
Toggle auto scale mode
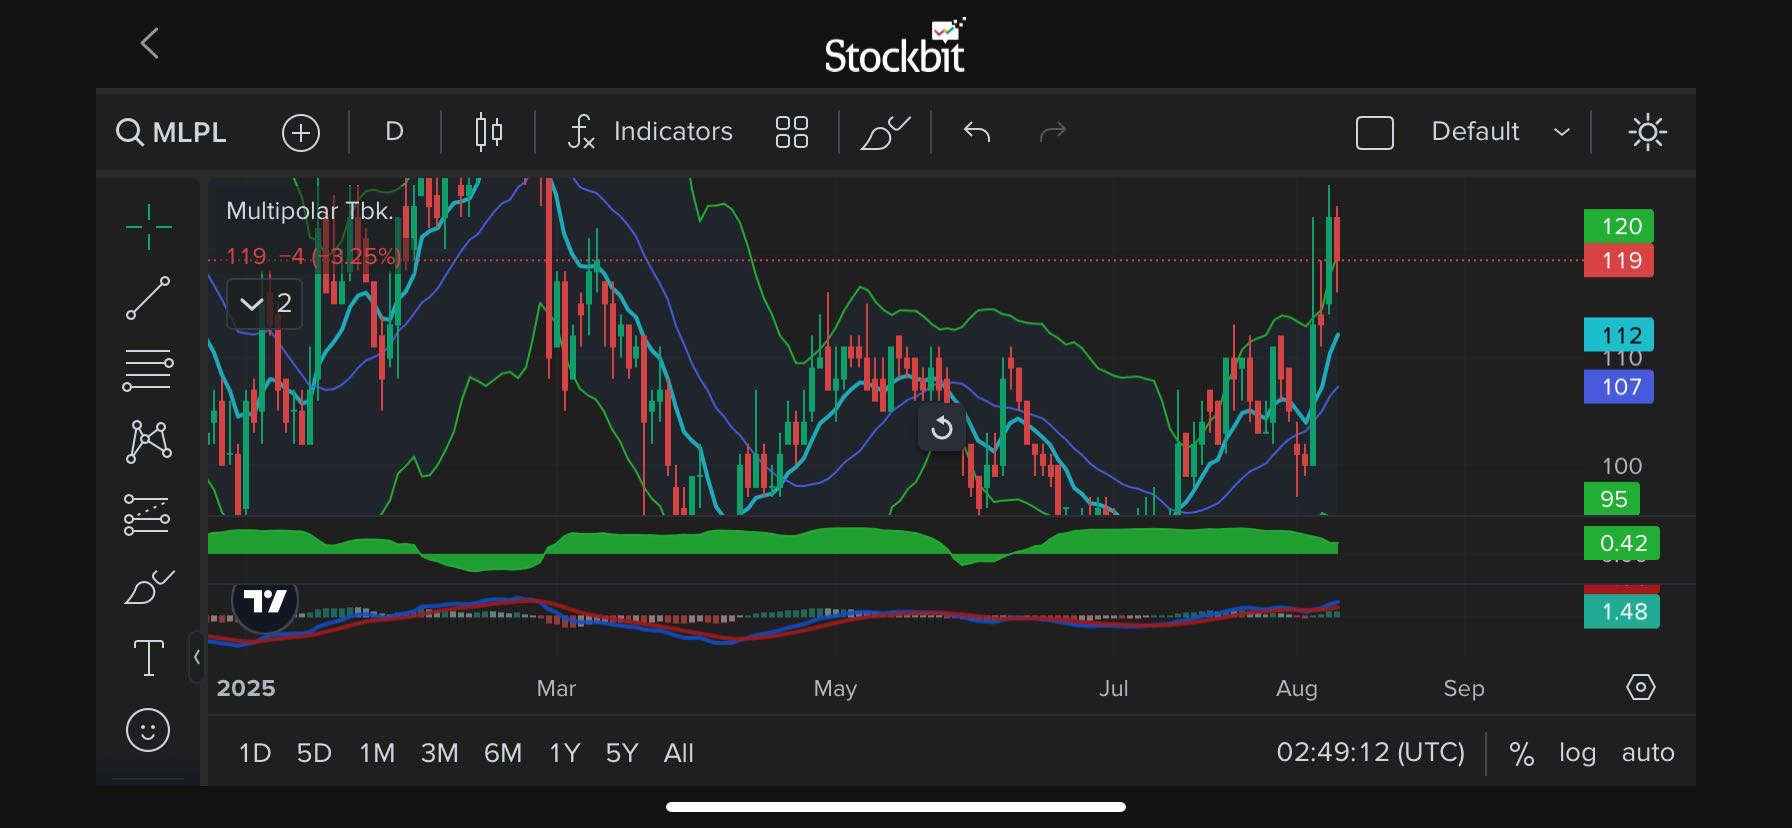[1648, 753]
